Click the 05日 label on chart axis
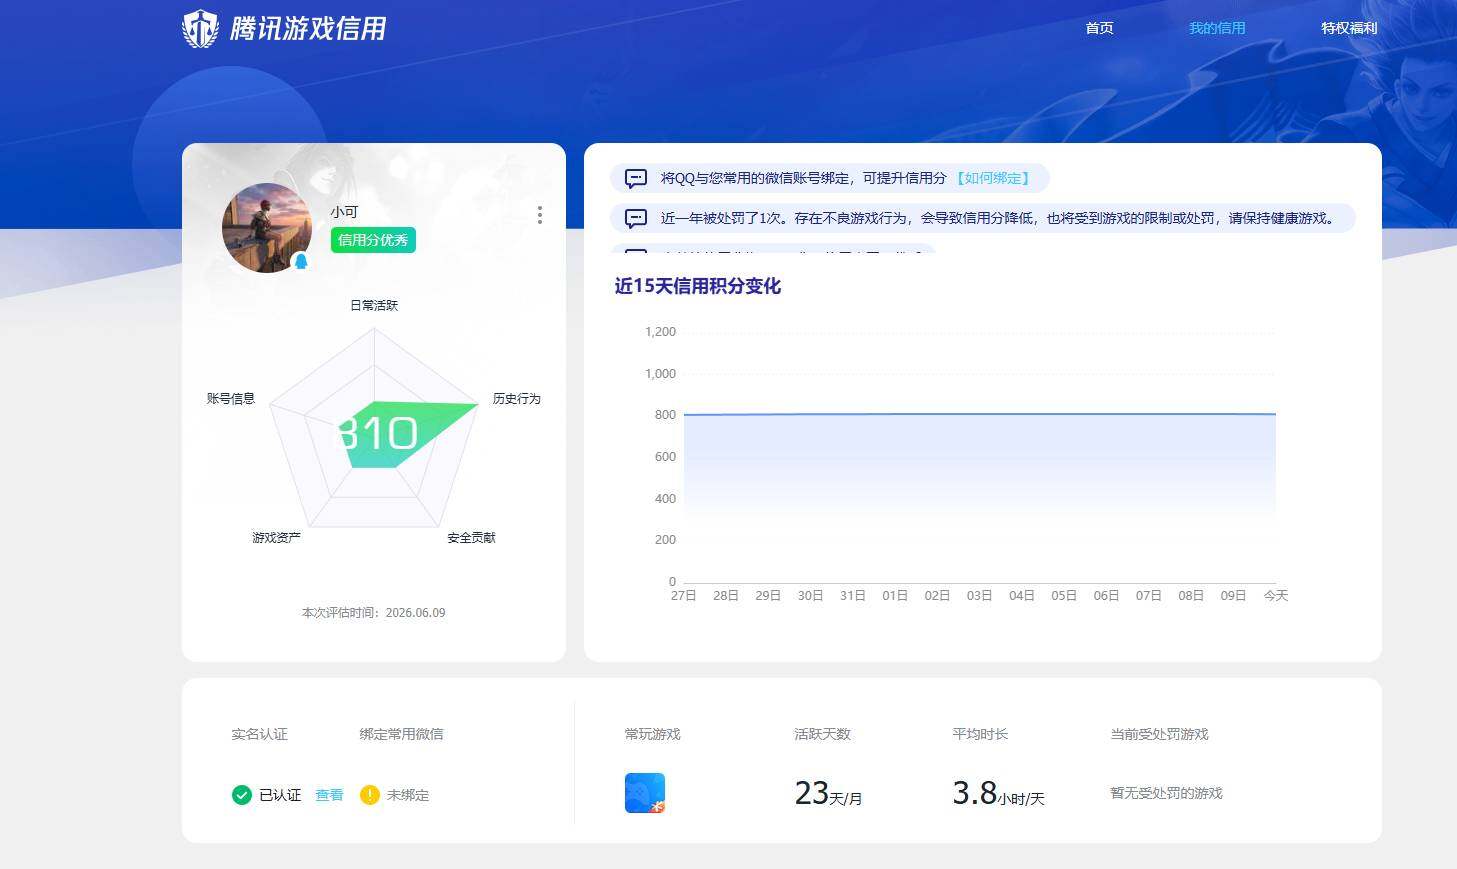This screenshot has height=869, width=1457. coord(1064,595)
